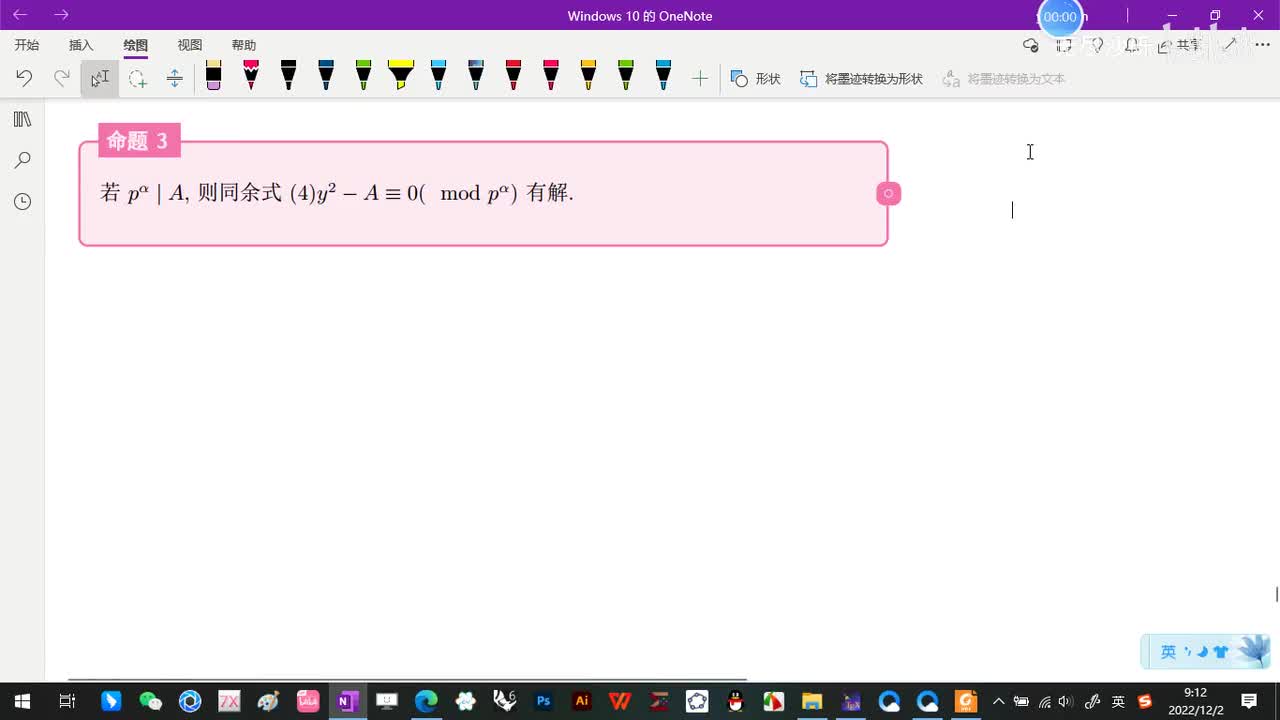1280x720 pixels.
Task: Launch Photoshop from the taskbar
Action: 544,701
